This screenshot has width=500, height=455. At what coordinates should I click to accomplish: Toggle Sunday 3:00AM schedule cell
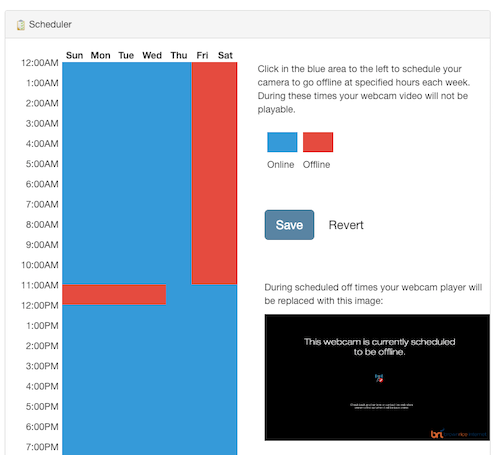(x=75, y=133)
